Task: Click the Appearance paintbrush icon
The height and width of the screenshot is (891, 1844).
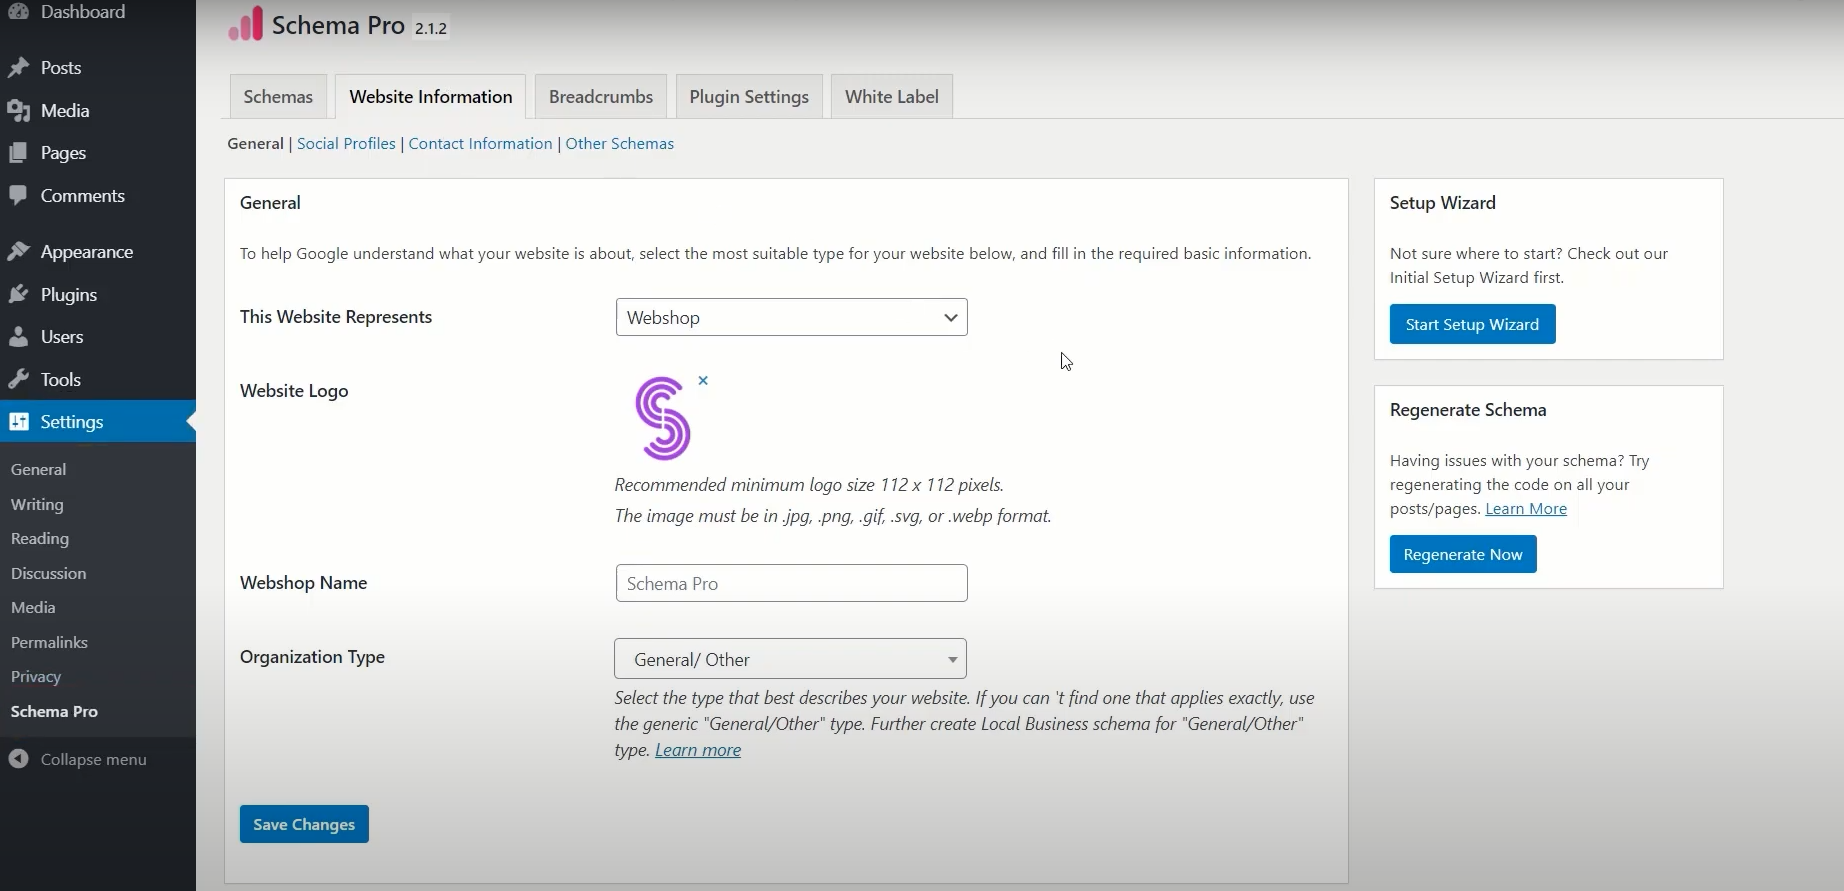Action: (18, 252)
